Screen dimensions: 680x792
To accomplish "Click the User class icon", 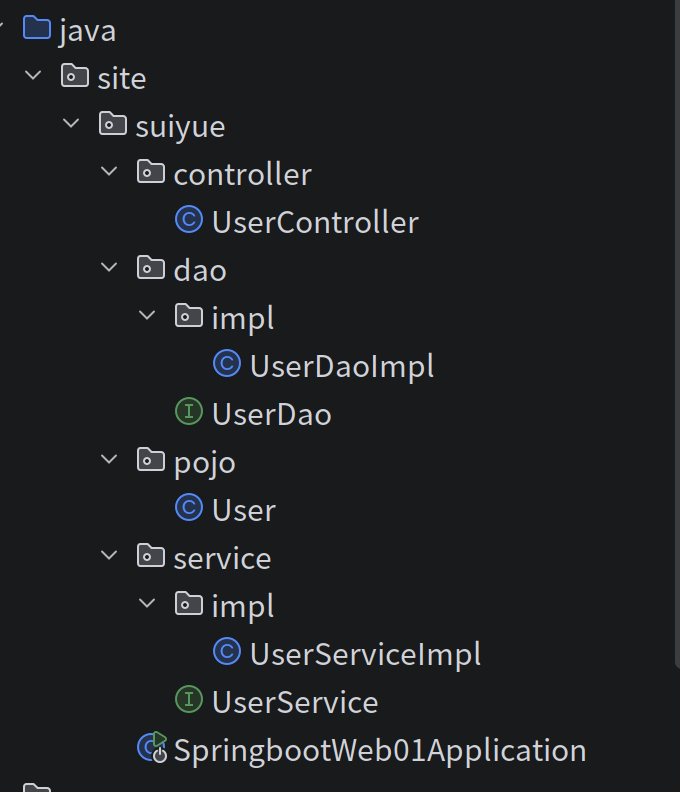I will click(189, 508).
